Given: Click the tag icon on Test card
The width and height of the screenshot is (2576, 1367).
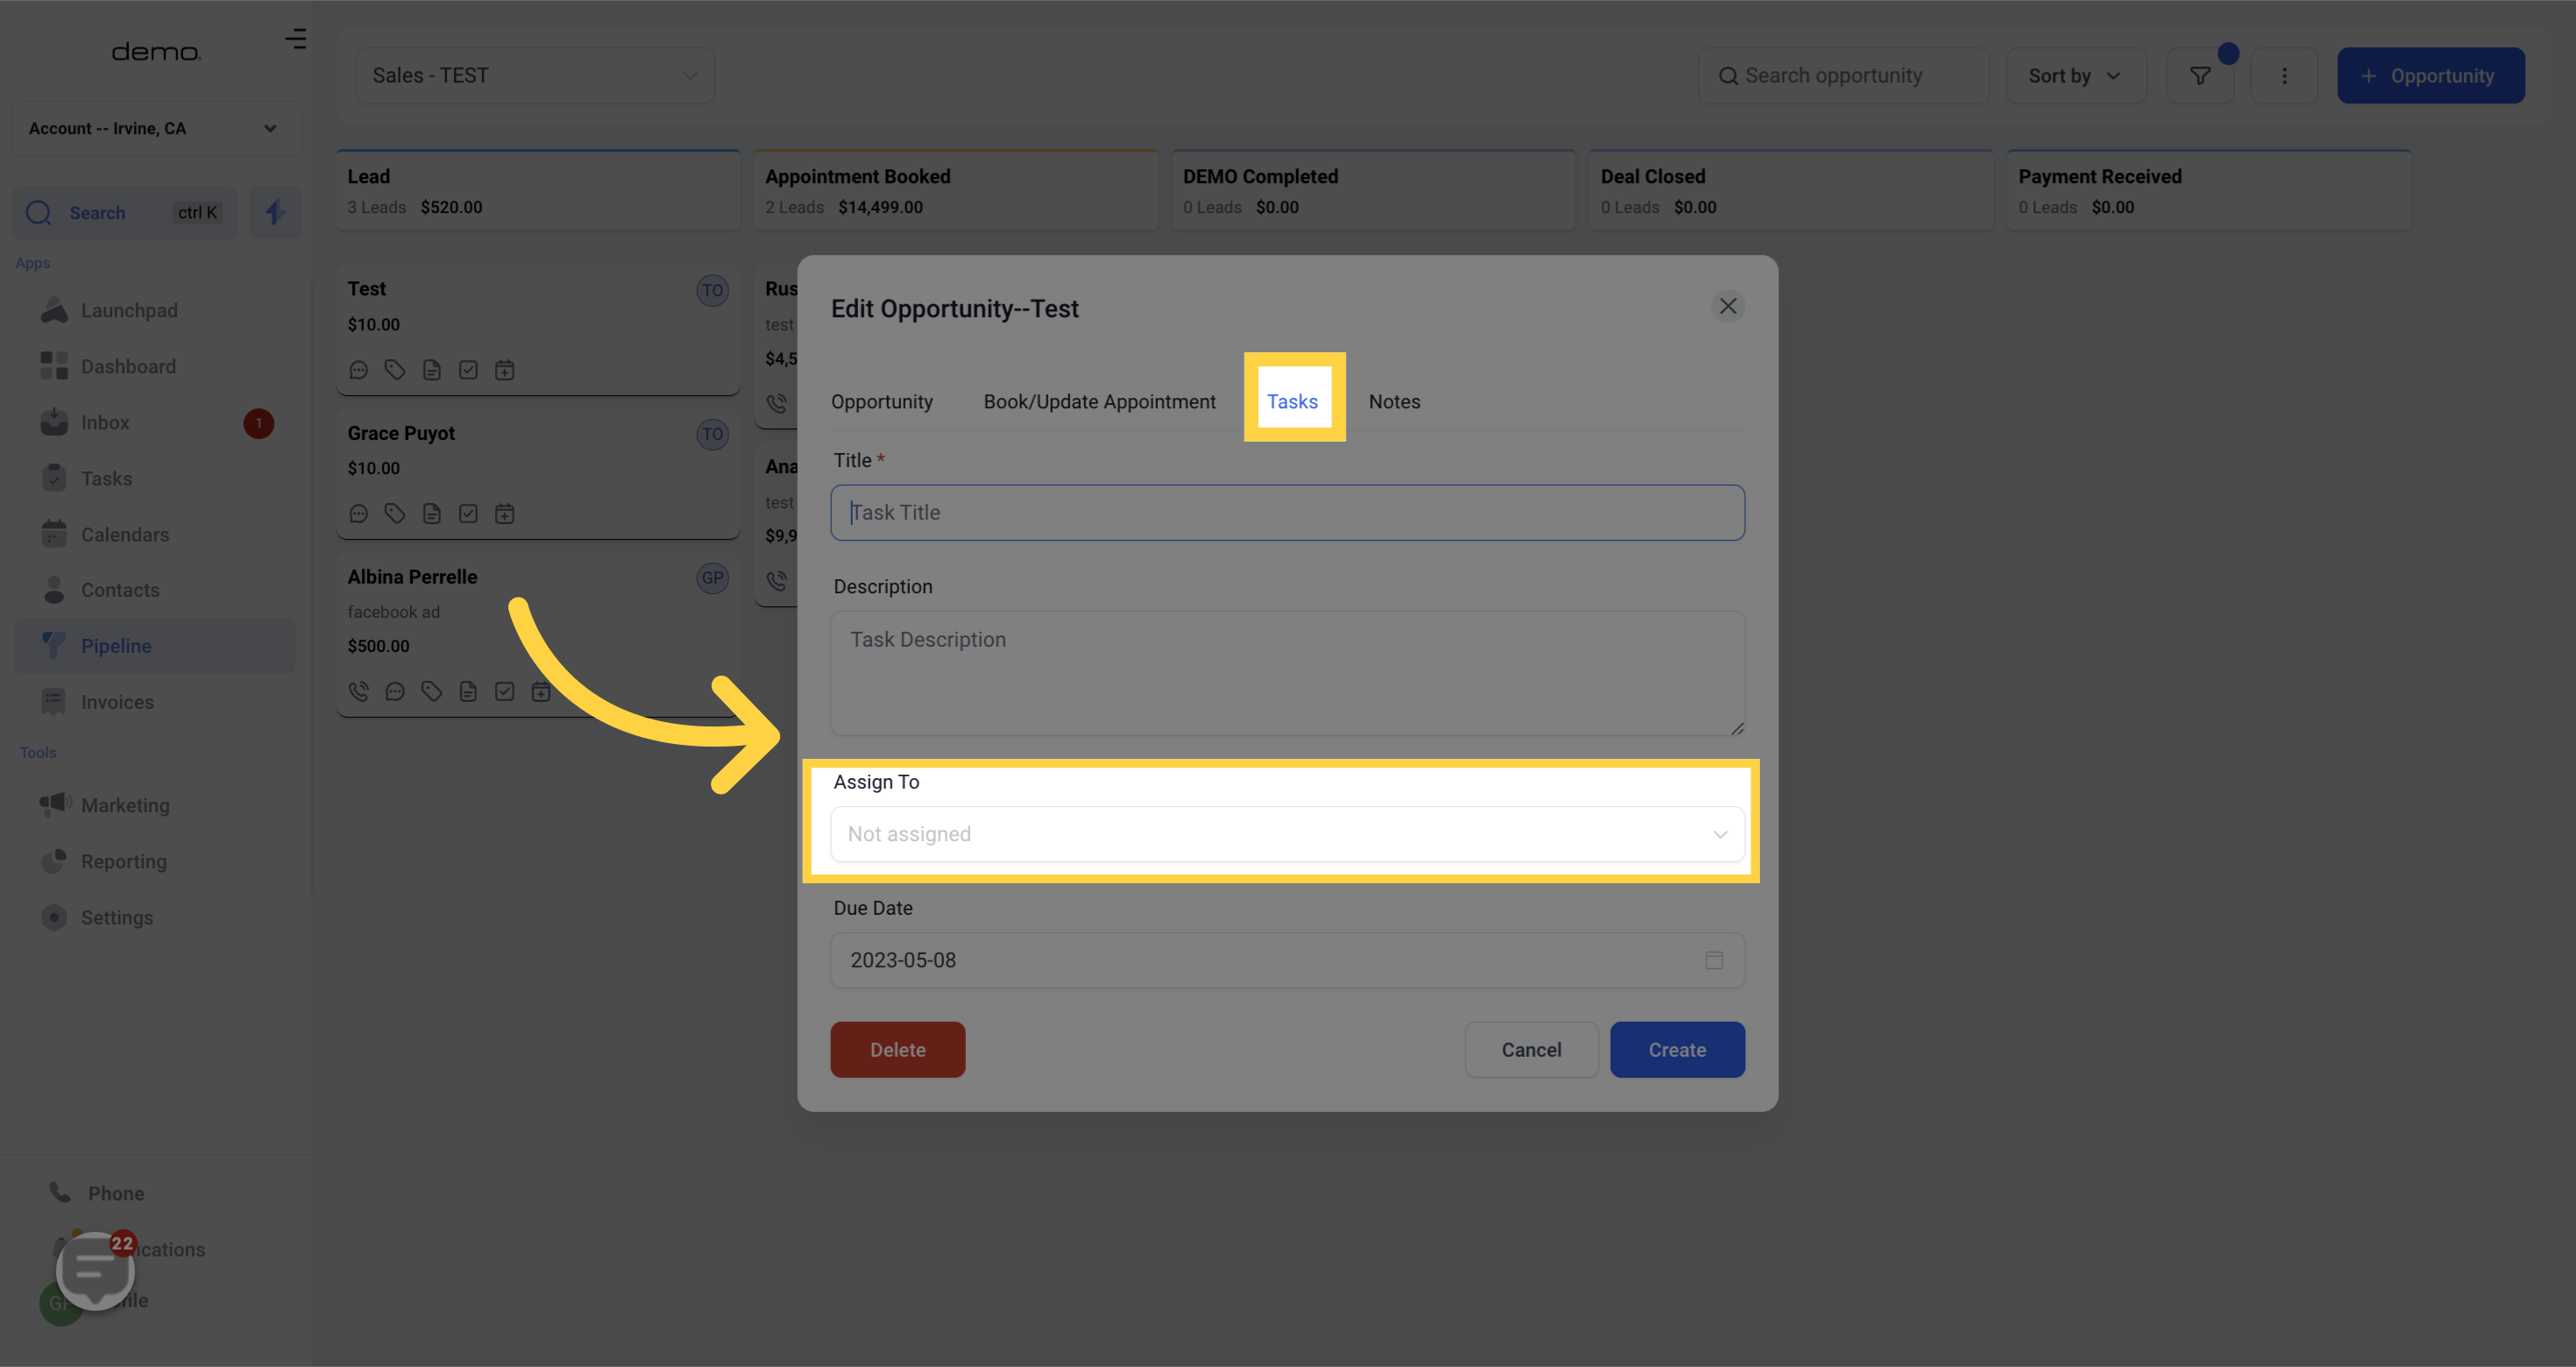Looking at the screenshot, I should pyautogui.click(x=395, y=370).
